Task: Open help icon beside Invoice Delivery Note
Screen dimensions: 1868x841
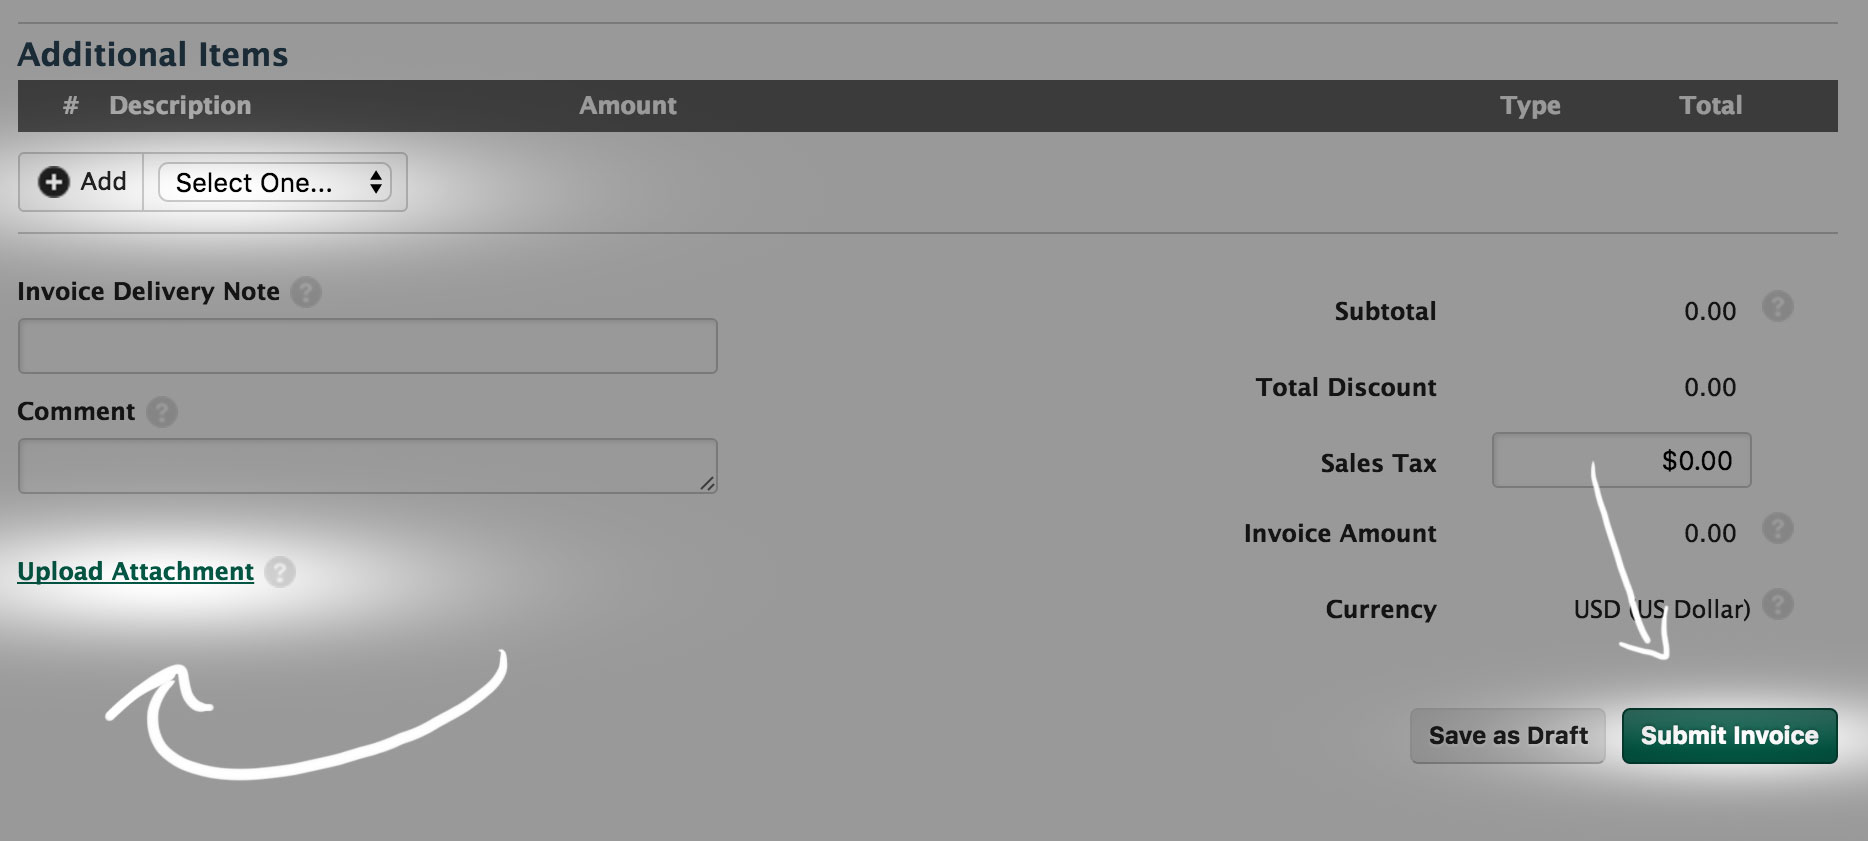Action: coord(306,292)
